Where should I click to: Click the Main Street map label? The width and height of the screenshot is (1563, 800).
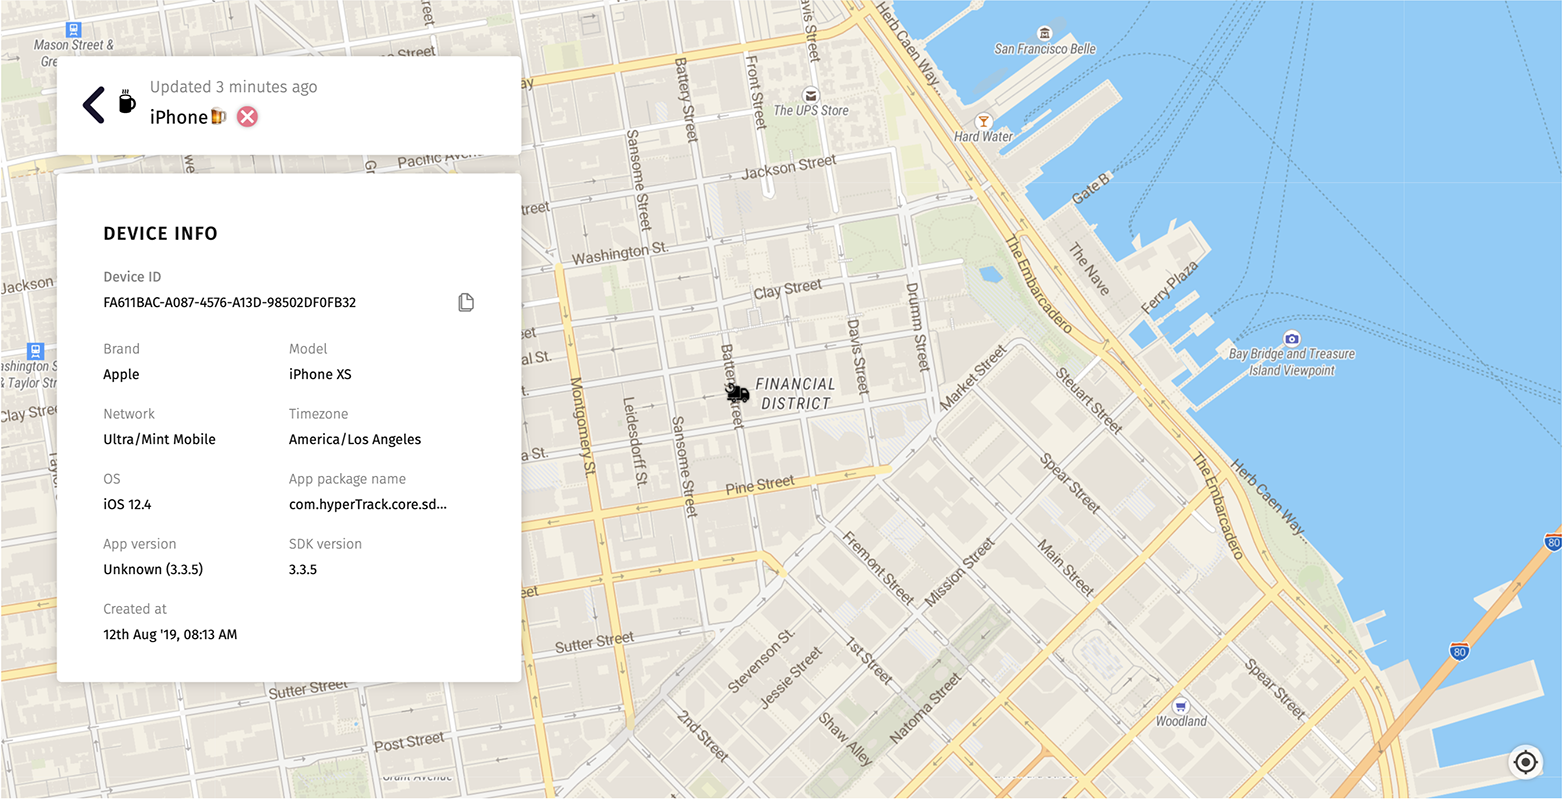[x=1065, y=567]
